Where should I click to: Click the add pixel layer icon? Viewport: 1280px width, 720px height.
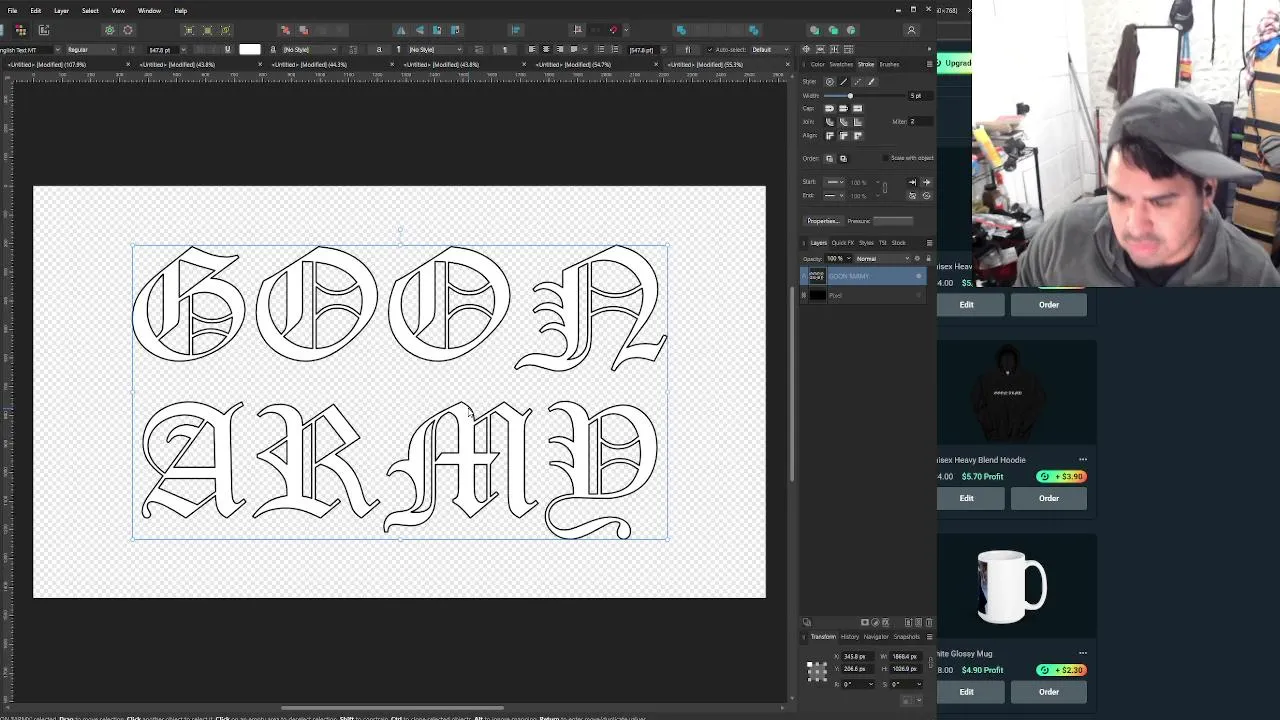(919, 623)
